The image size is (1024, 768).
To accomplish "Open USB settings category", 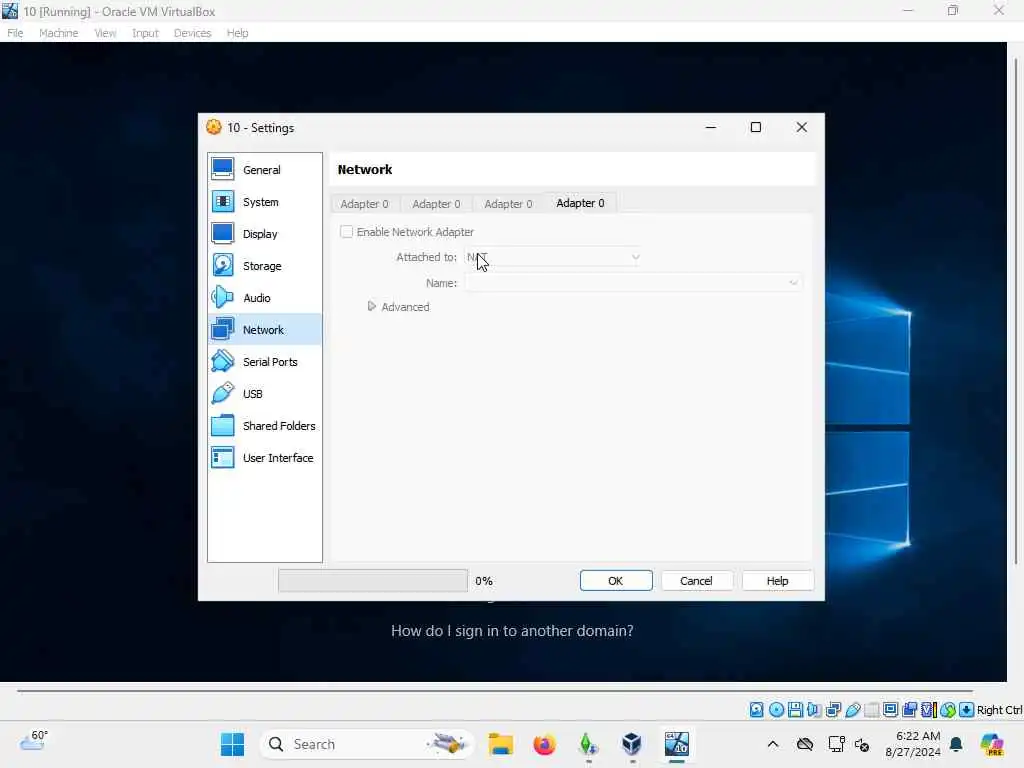I will click(264, 394).
